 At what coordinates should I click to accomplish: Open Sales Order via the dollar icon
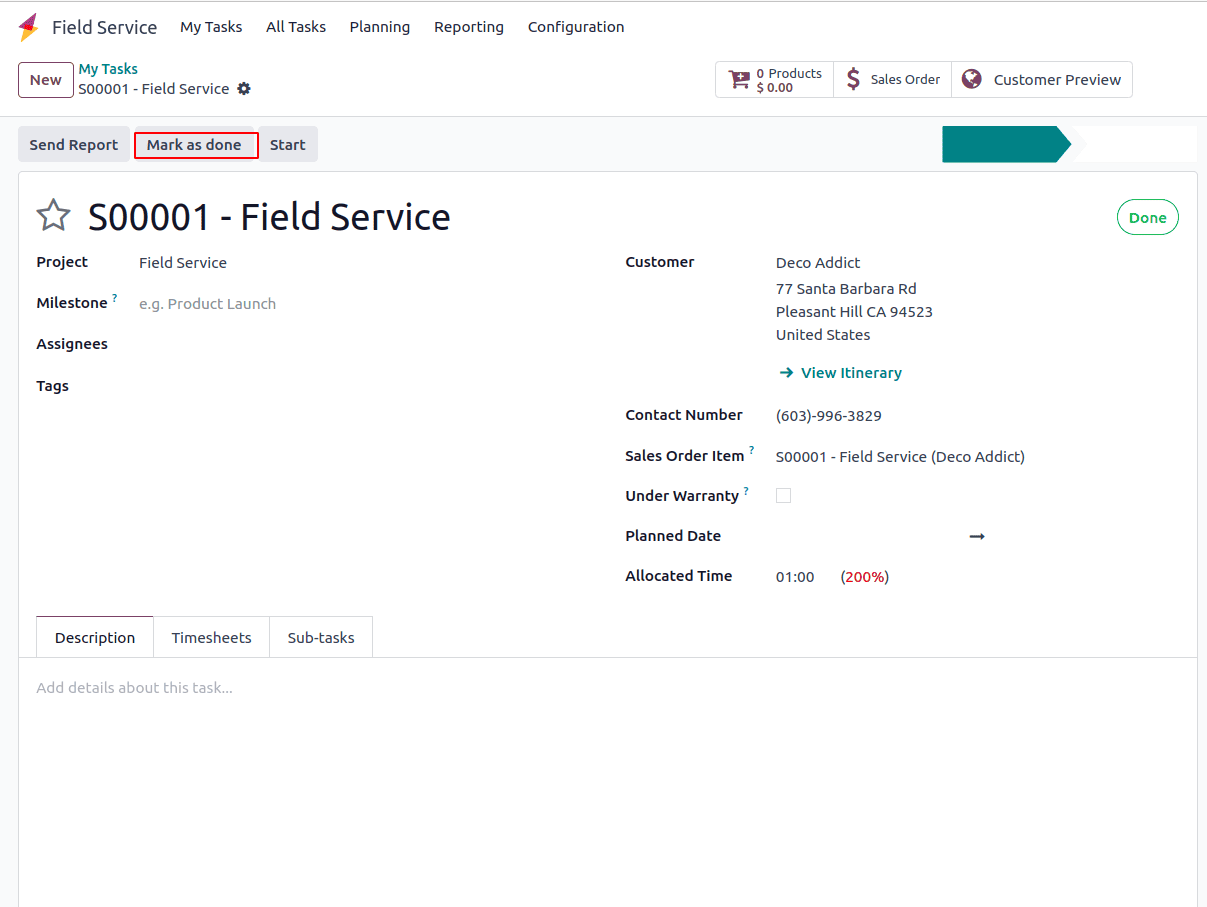[x=853, y=80]
